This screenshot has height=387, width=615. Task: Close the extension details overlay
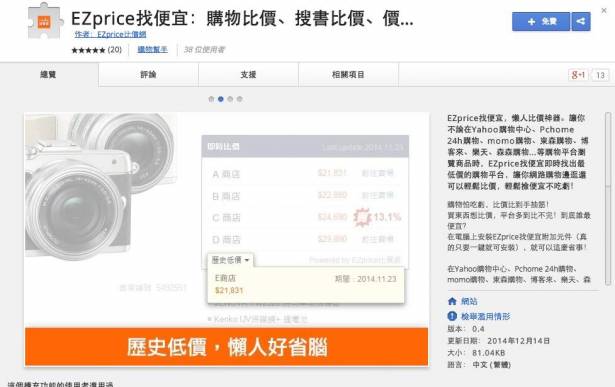pos(604,11)
